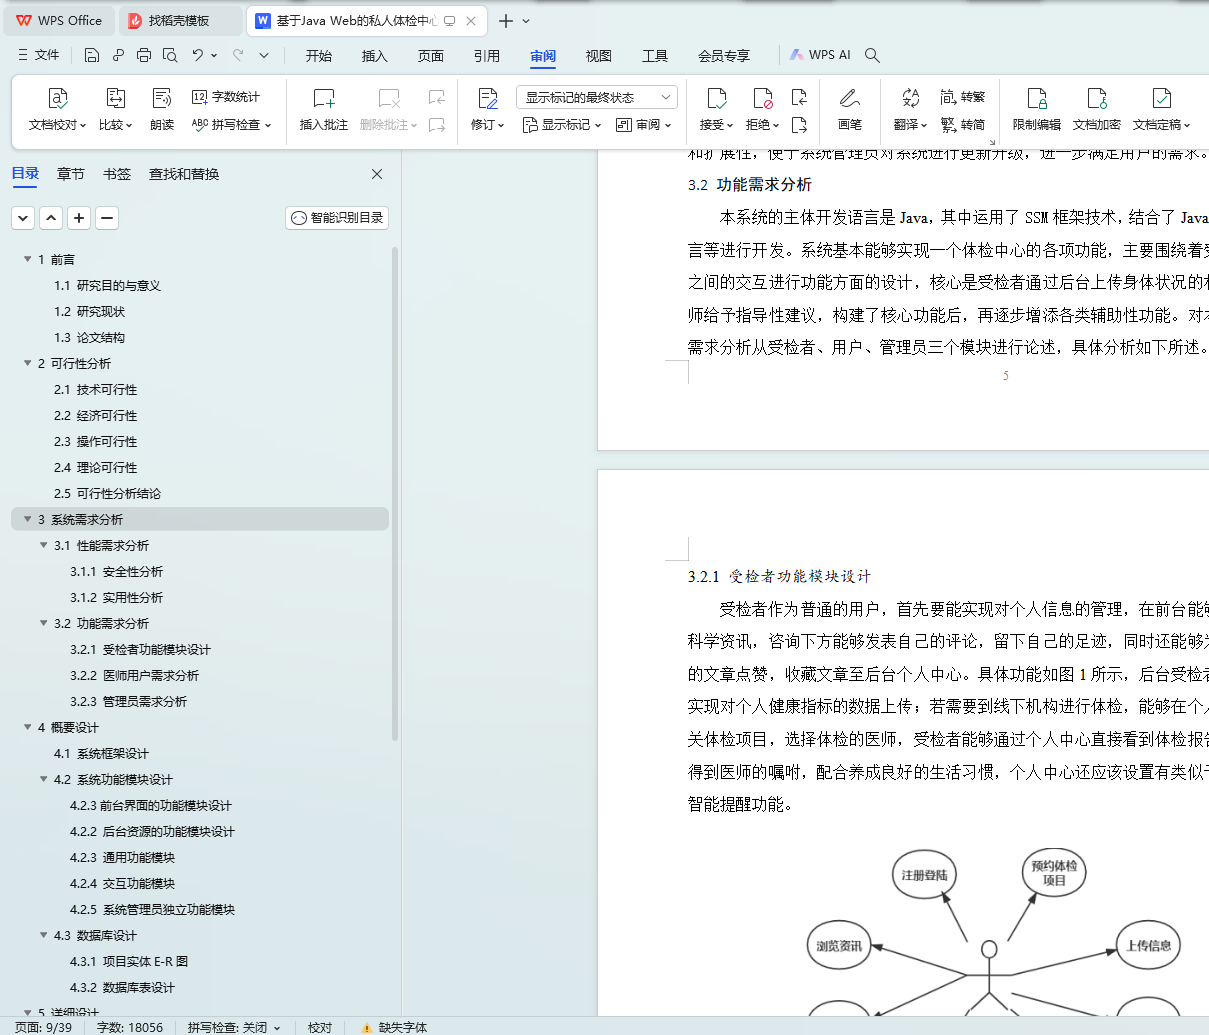Open the down-chevron dropdown in outline panel
1209x1035 pixels.
click(x=23, y=217)
